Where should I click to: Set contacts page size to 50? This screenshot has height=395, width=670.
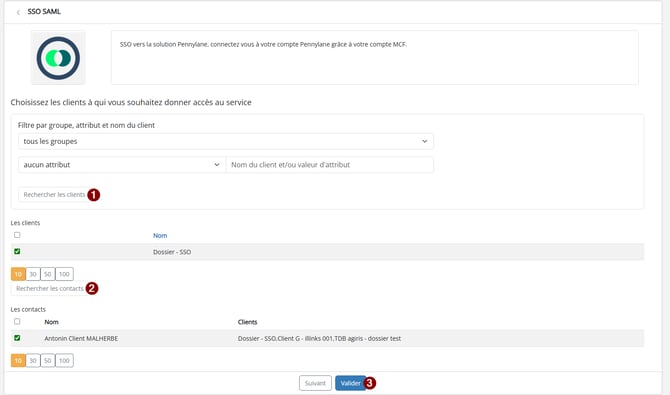[47, 360]
